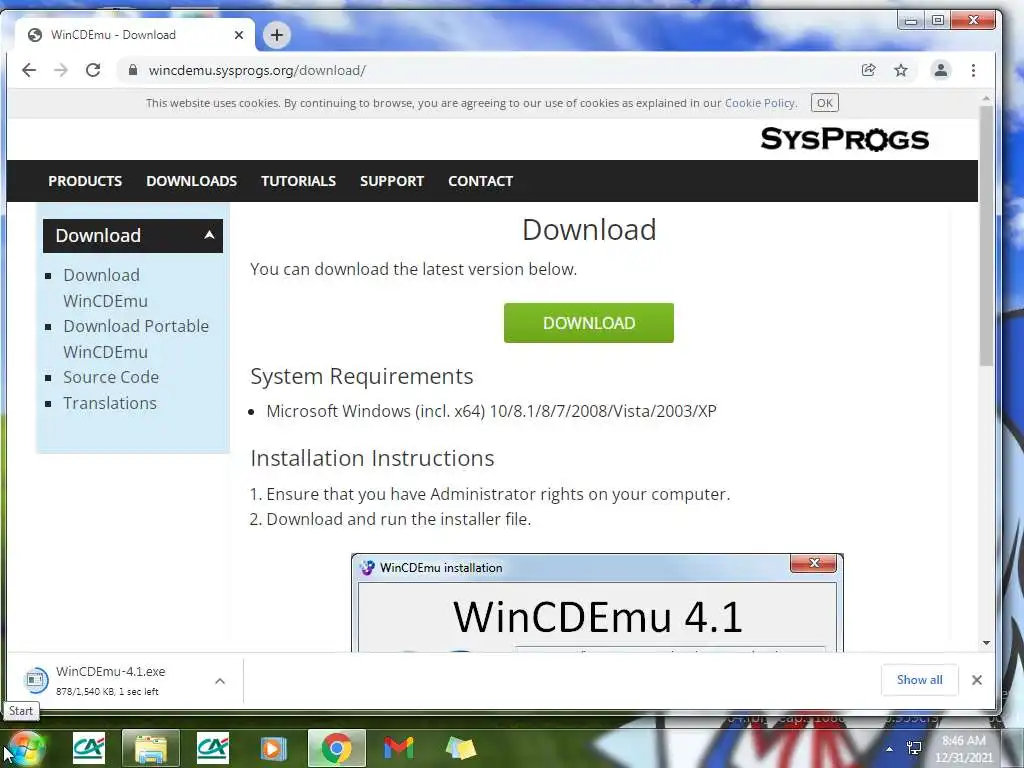Open the Chrome profile avatar
This screenshot has height=768, width=1024.
[x=940, y=70]
